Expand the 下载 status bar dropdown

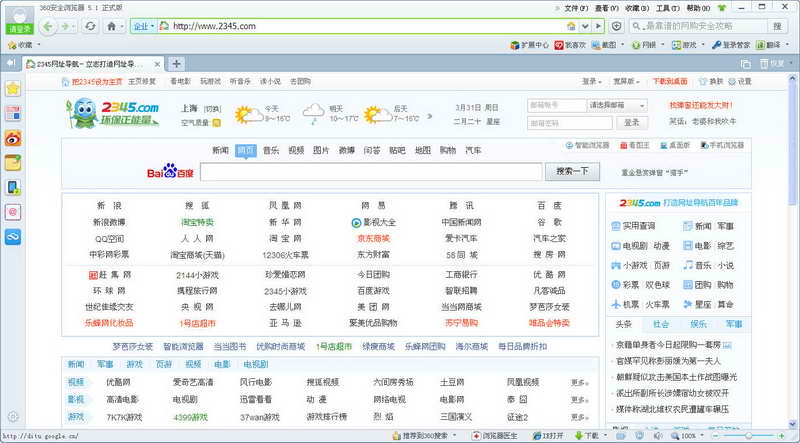coord(607,436)
